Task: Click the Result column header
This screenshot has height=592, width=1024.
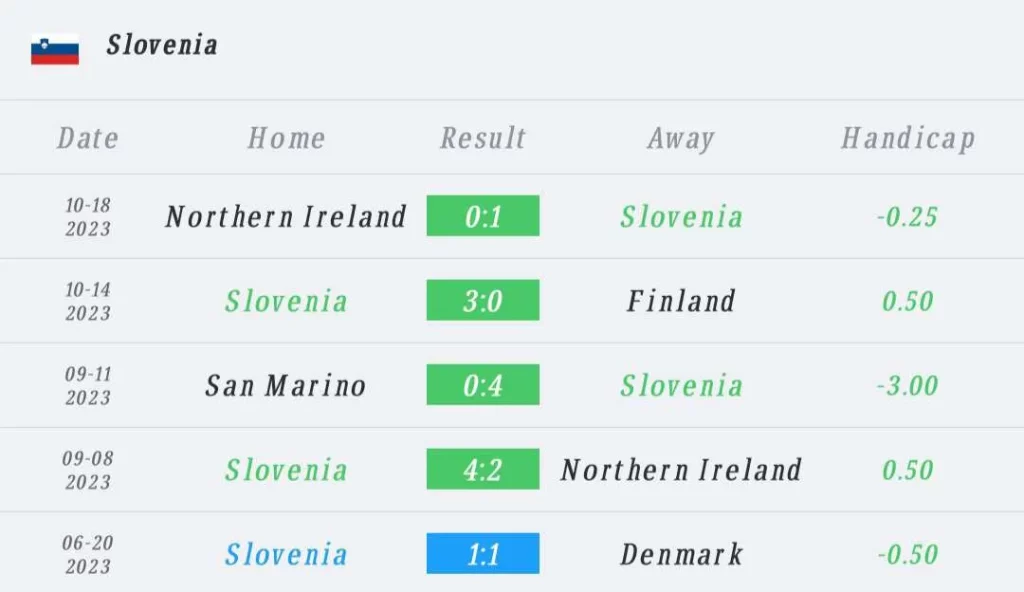Action: point(483,138)
